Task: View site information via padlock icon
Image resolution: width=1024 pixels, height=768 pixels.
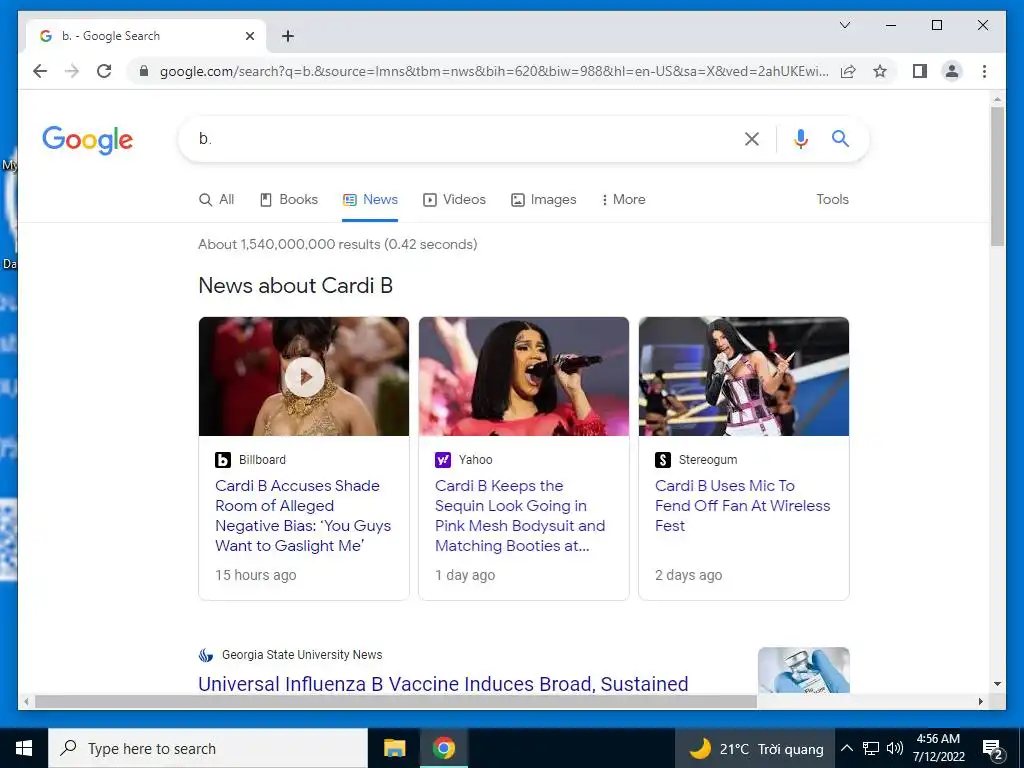Action: click(144, 71)
